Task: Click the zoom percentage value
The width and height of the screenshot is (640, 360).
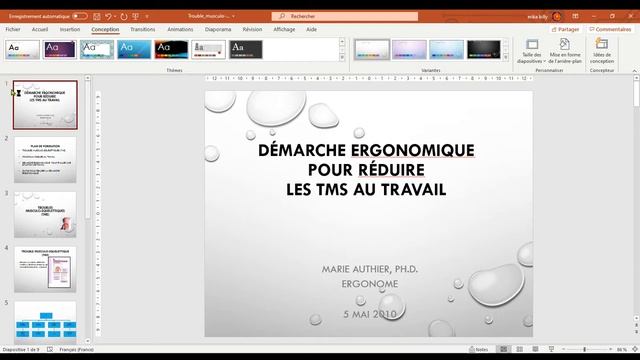Action: coord(621,349)
